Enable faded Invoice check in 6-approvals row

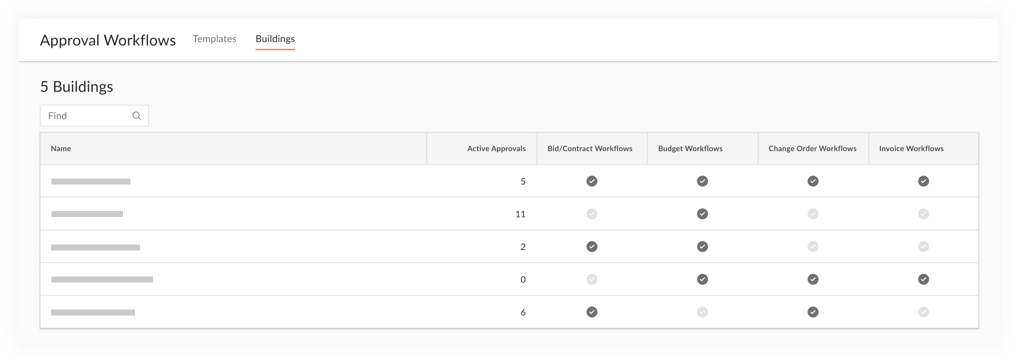point(924,312)
